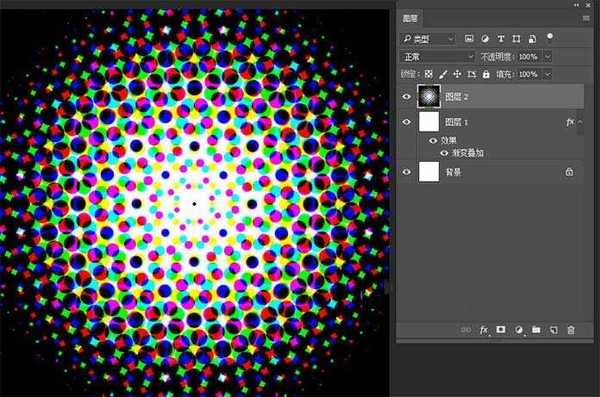600x397 pixels.
Task: Open the 正常 blend mode dropdown
Action: (438, 57)
